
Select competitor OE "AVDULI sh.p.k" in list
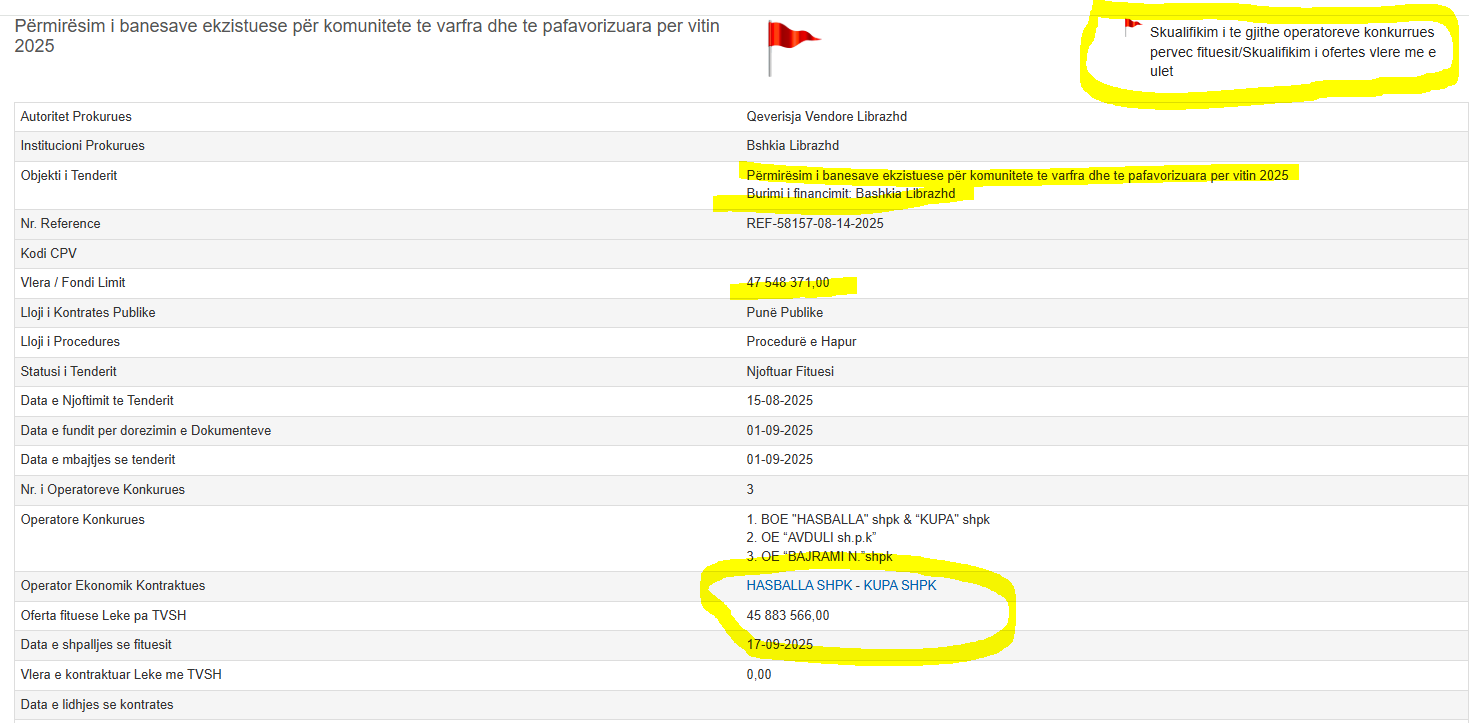point(811,538)
